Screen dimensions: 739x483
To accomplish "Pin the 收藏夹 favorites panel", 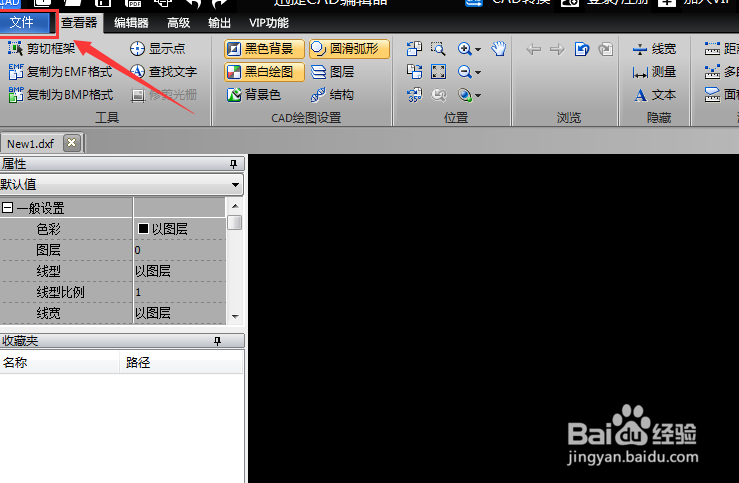I will [217, 341].
